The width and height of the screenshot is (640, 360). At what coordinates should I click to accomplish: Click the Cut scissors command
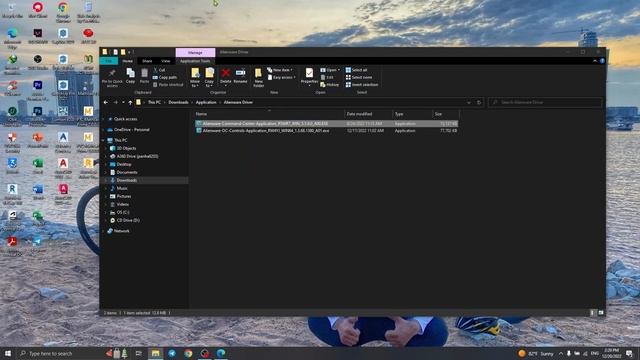coord(159,70)
